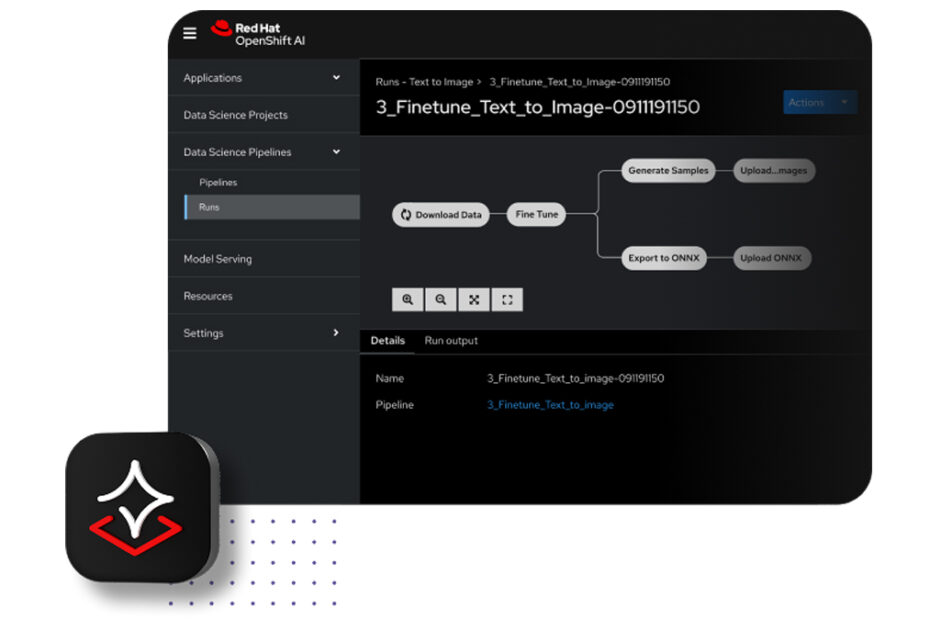This screenshot has width=930, height=620.
Task: Switch to the Run output tab
Action: 451,341
